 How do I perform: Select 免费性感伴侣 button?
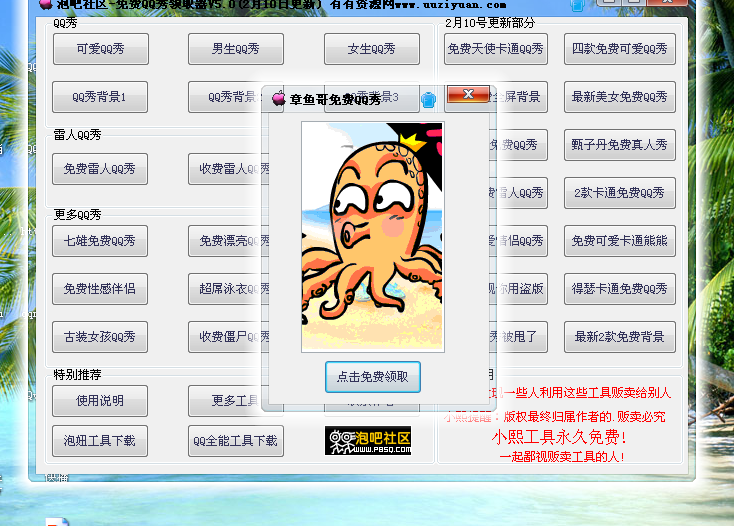(x=100, y=289)
